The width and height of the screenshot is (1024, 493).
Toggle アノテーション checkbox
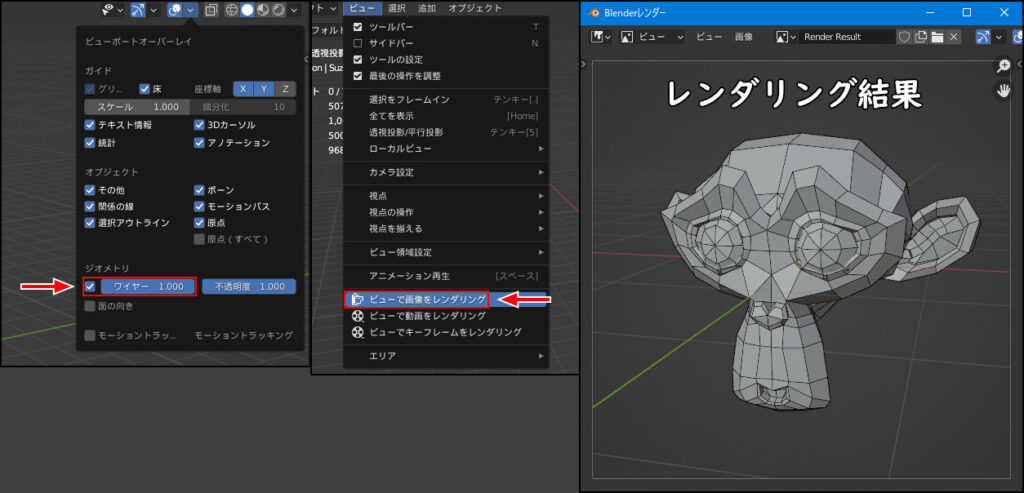[x=199, y=142]
